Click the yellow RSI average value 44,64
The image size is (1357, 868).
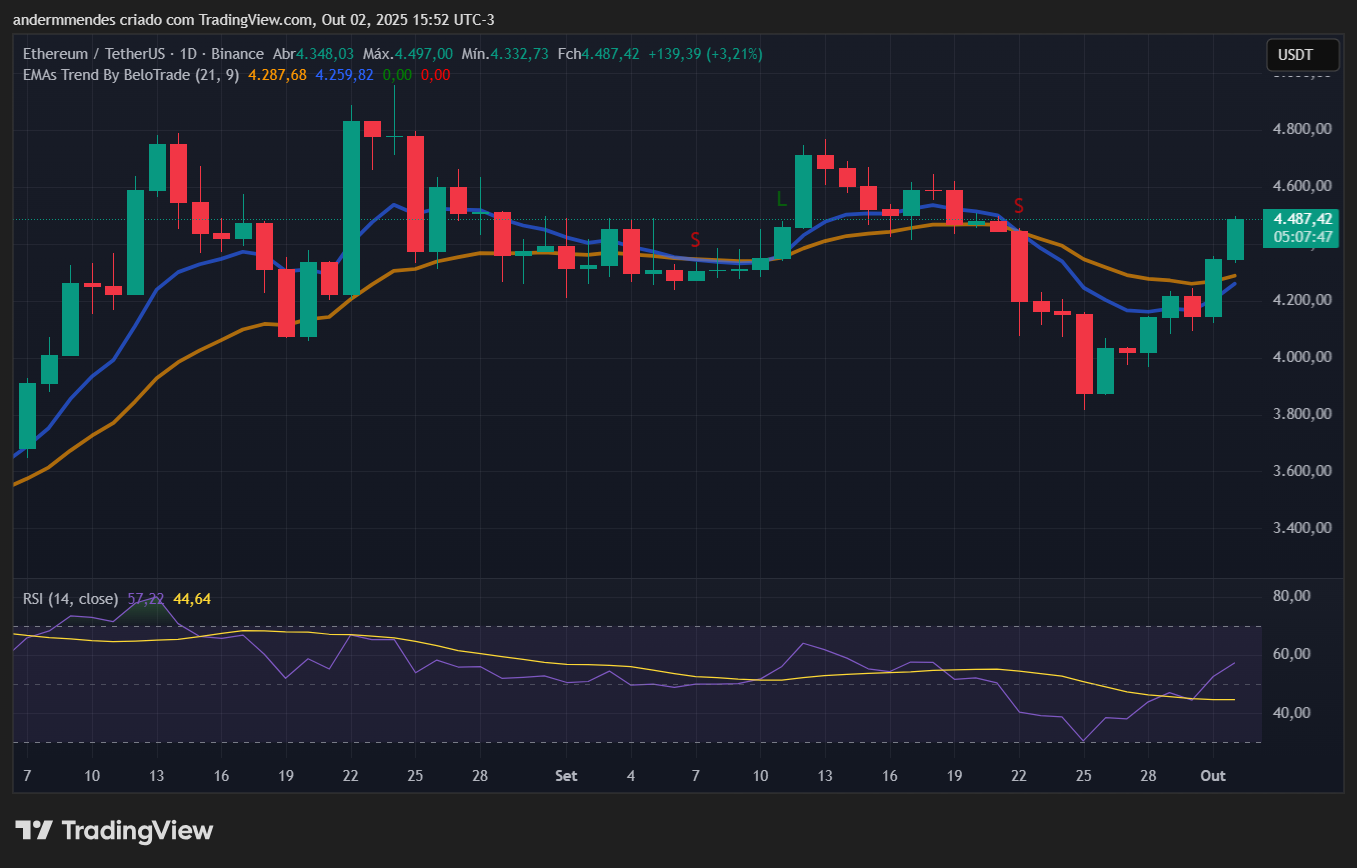(x=192, y=599)
